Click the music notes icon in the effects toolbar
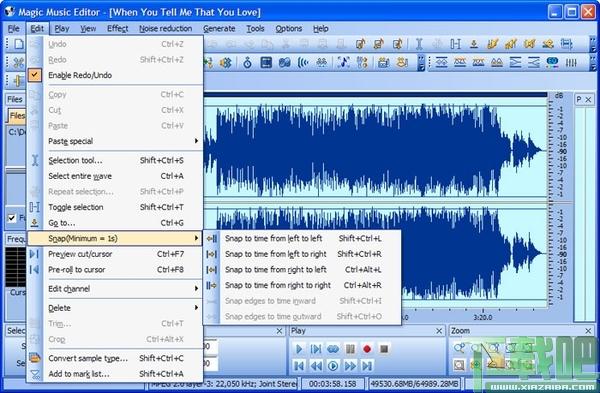 click(343, 62)
